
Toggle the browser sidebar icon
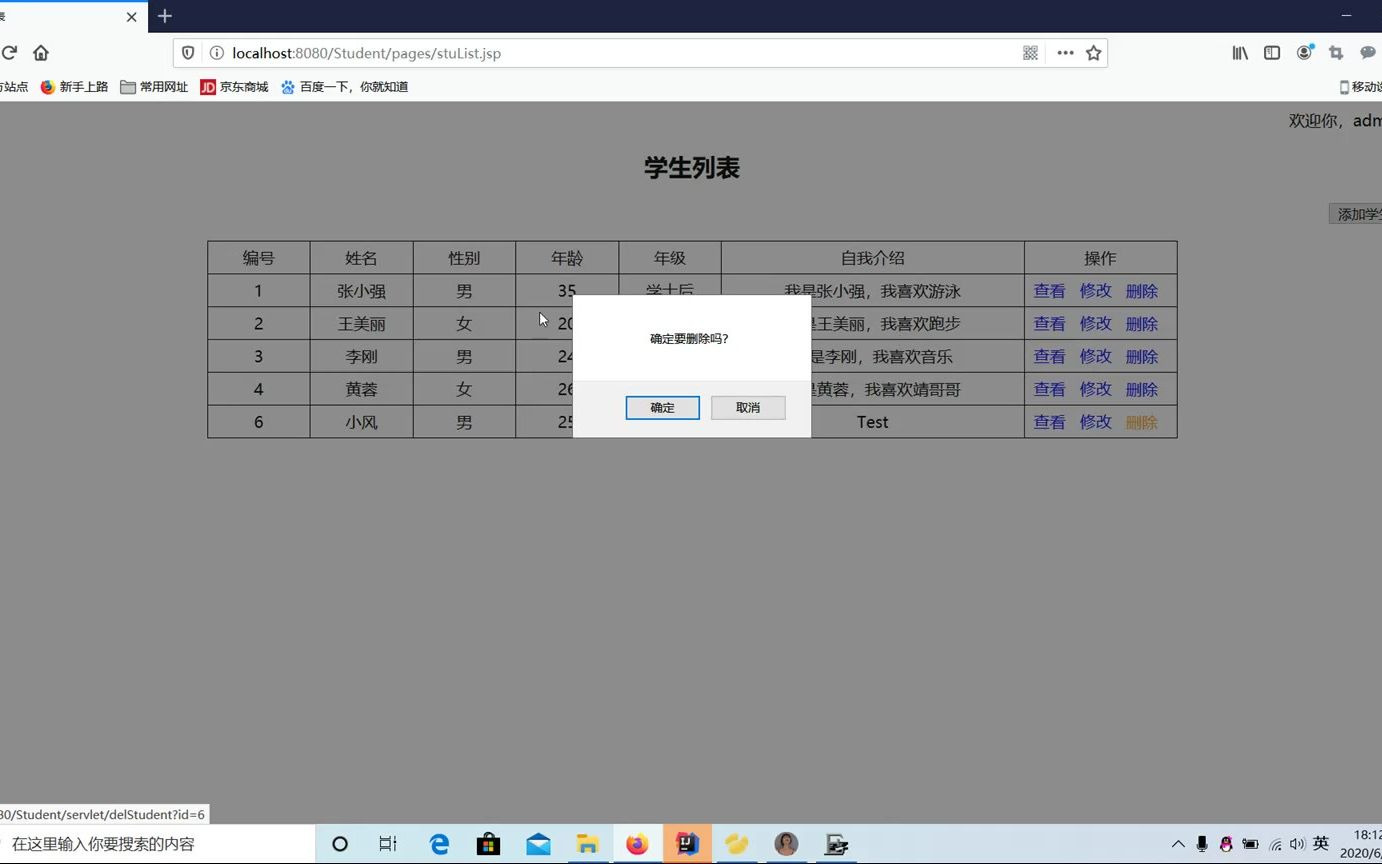pyautogui.click(x=1271, y=53)
